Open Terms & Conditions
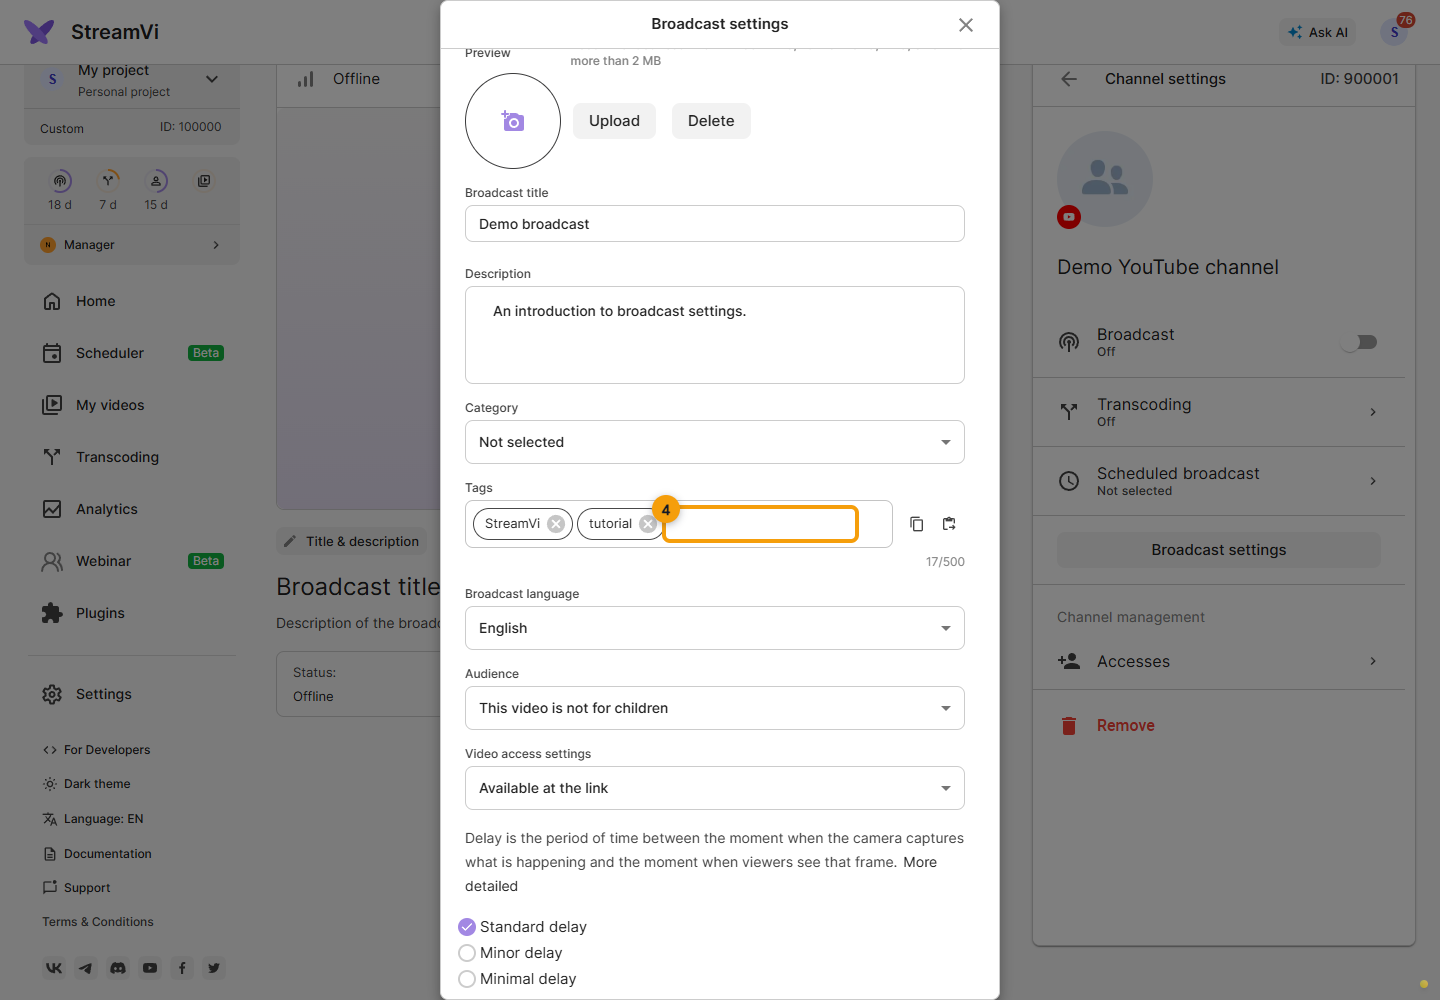This screenshot has height=1000, width=1440. click(x=98, y=922)
